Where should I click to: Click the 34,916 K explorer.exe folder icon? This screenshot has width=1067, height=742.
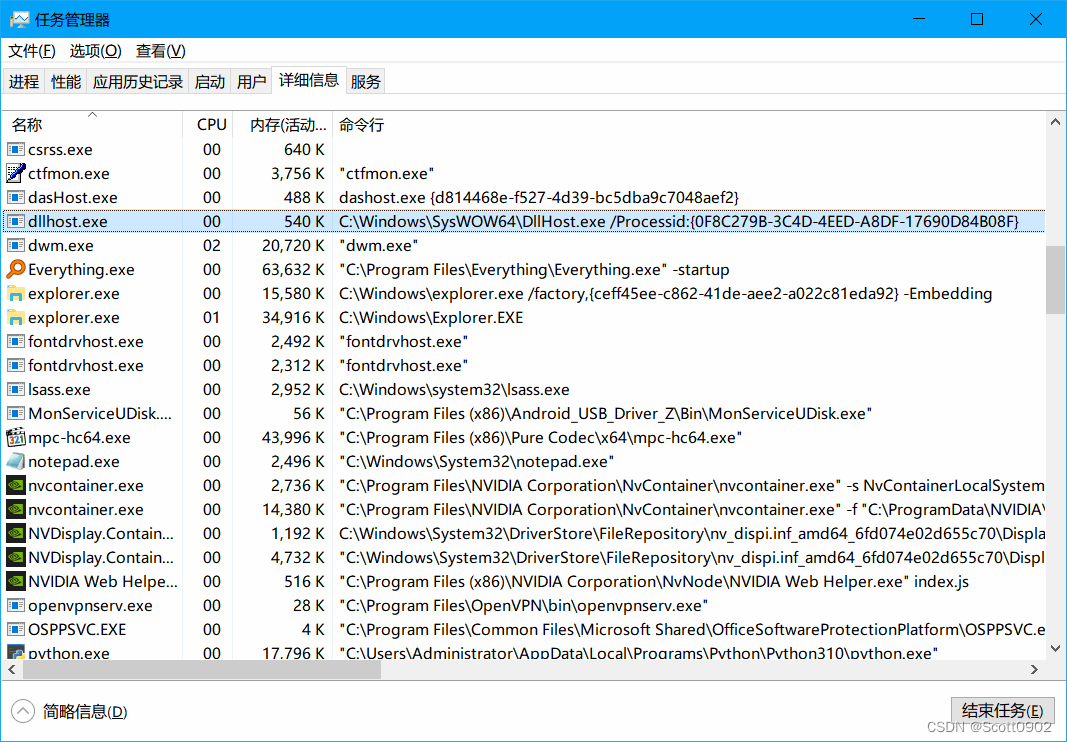[16, 317]
